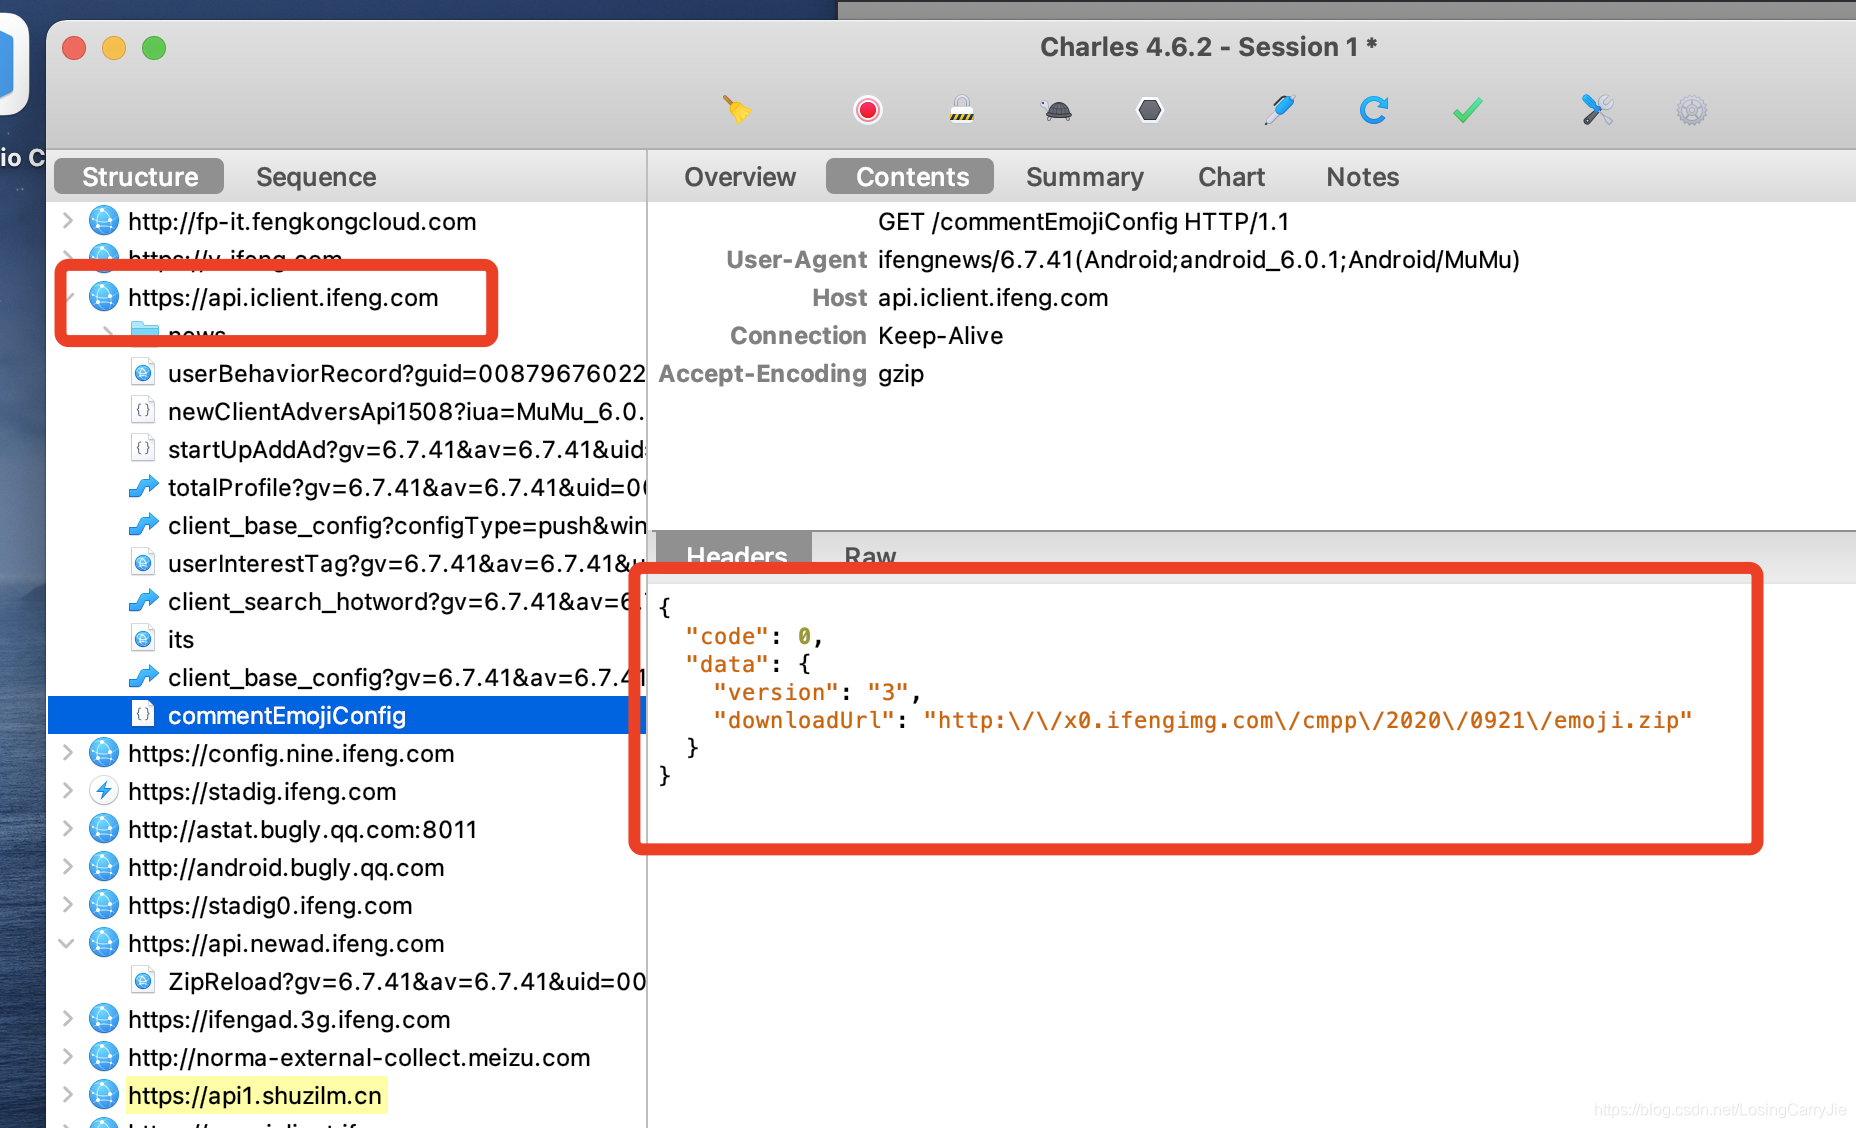
Task: Click the globe icon beside api.newad.ifeng.com
Action: 104,943
